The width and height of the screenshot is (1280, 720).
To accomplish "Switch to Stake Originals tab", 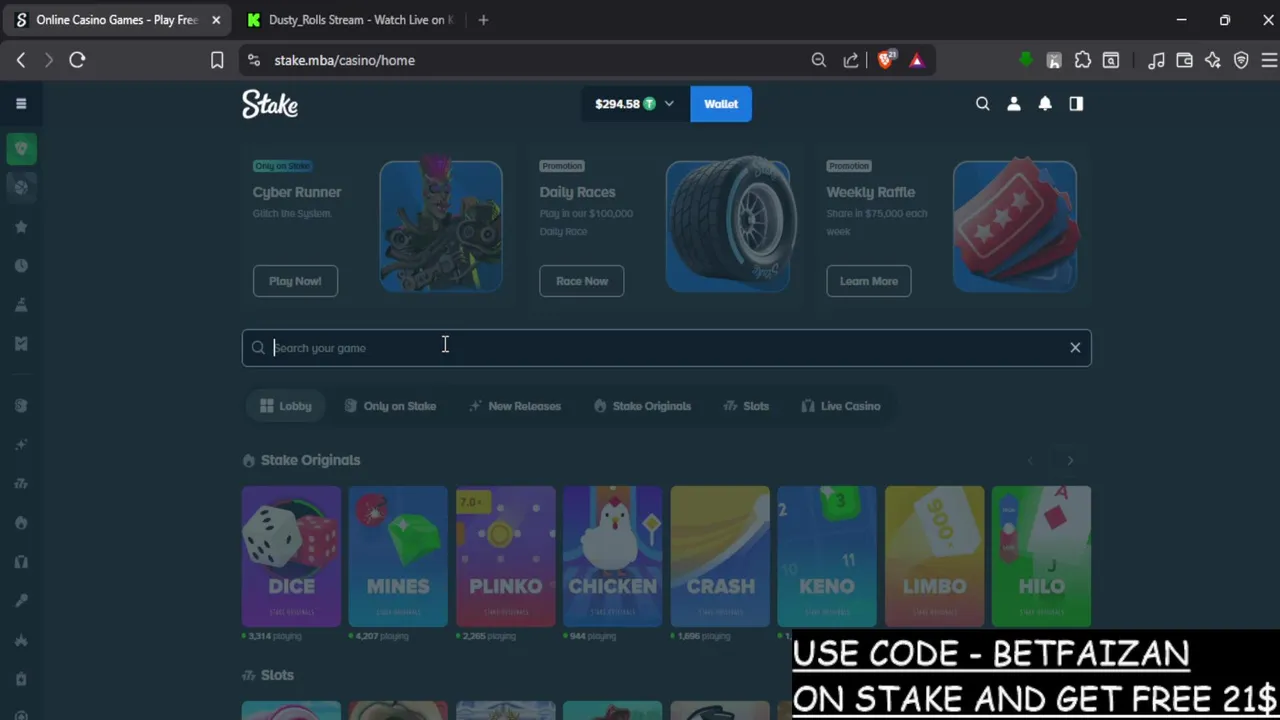I will [x=642, y=406].
